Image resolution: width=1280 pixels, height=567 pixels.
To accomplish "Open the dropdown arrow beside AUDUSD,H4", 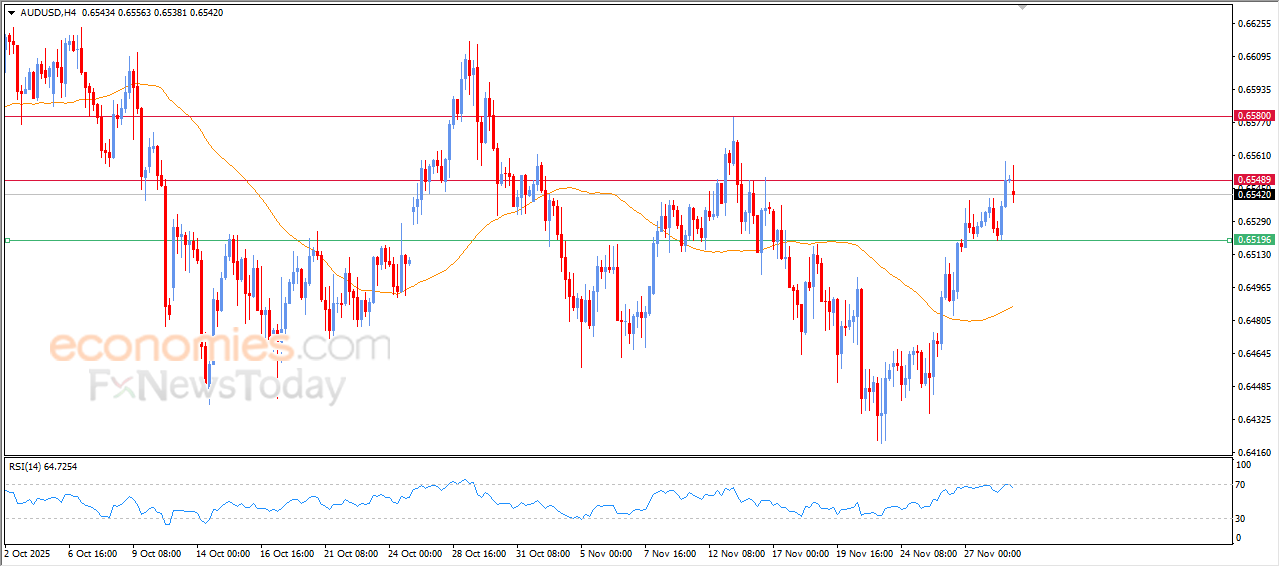I will pyautogui.click(x=11, y=13).
